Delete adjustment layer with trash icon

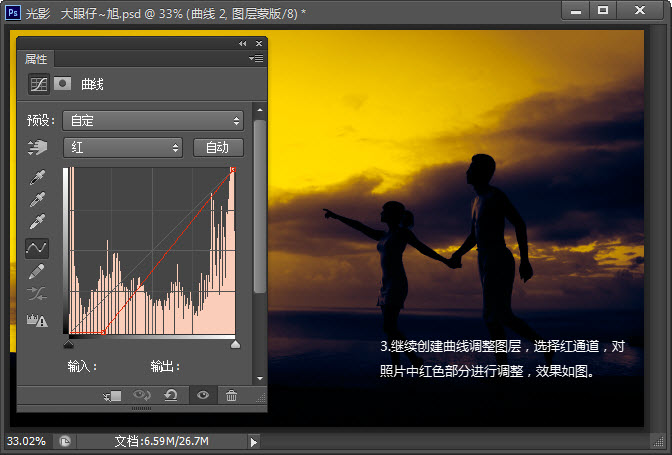tap(231, 395)
